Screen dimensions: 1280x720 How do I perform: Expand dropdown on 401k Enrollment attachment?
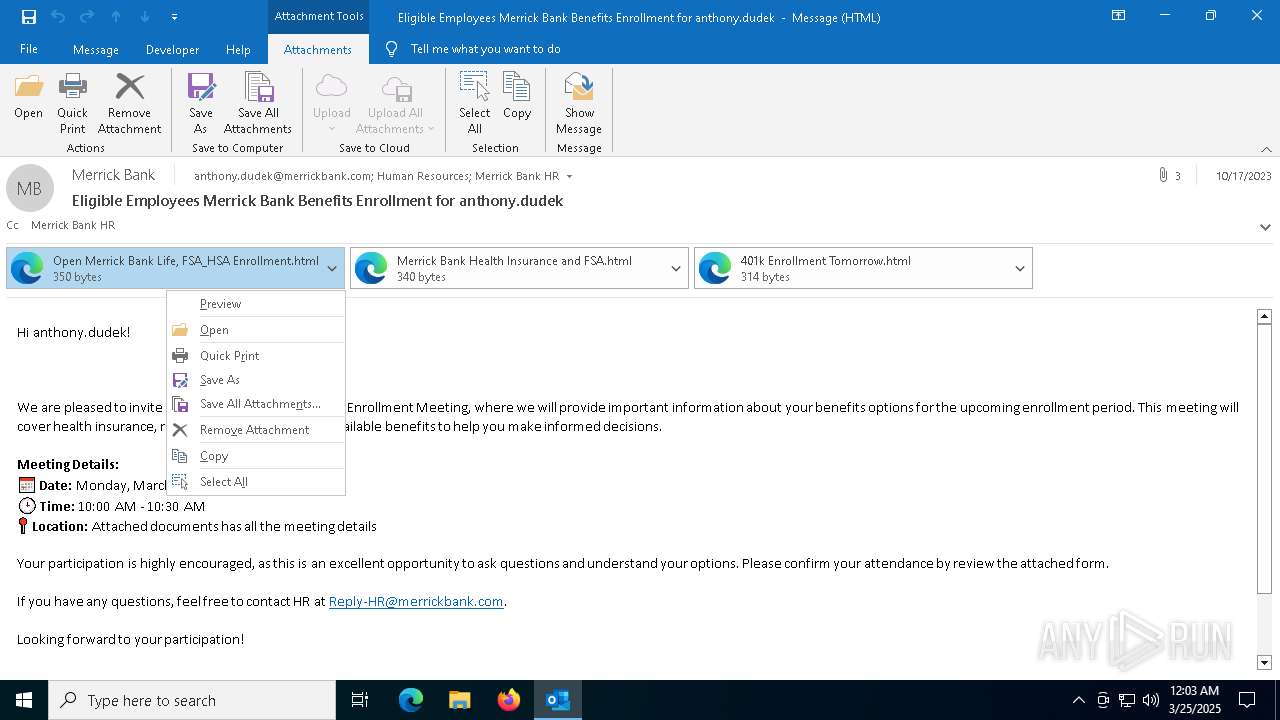click(x=1020, y=268)
